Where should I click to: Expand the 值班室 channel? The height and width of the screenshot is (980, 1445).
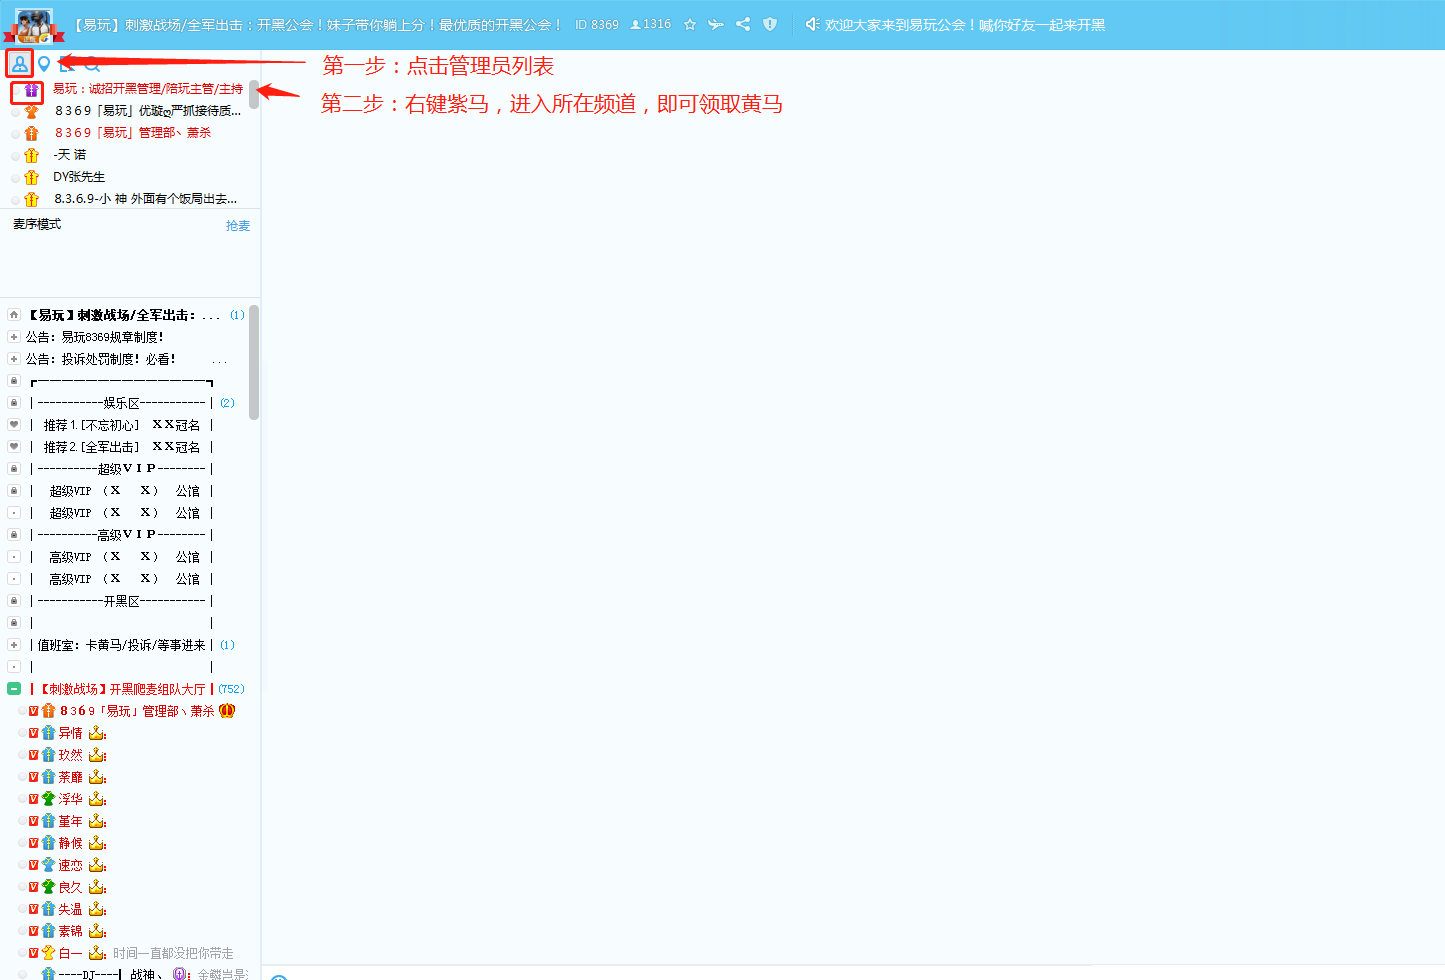[14, 645]
